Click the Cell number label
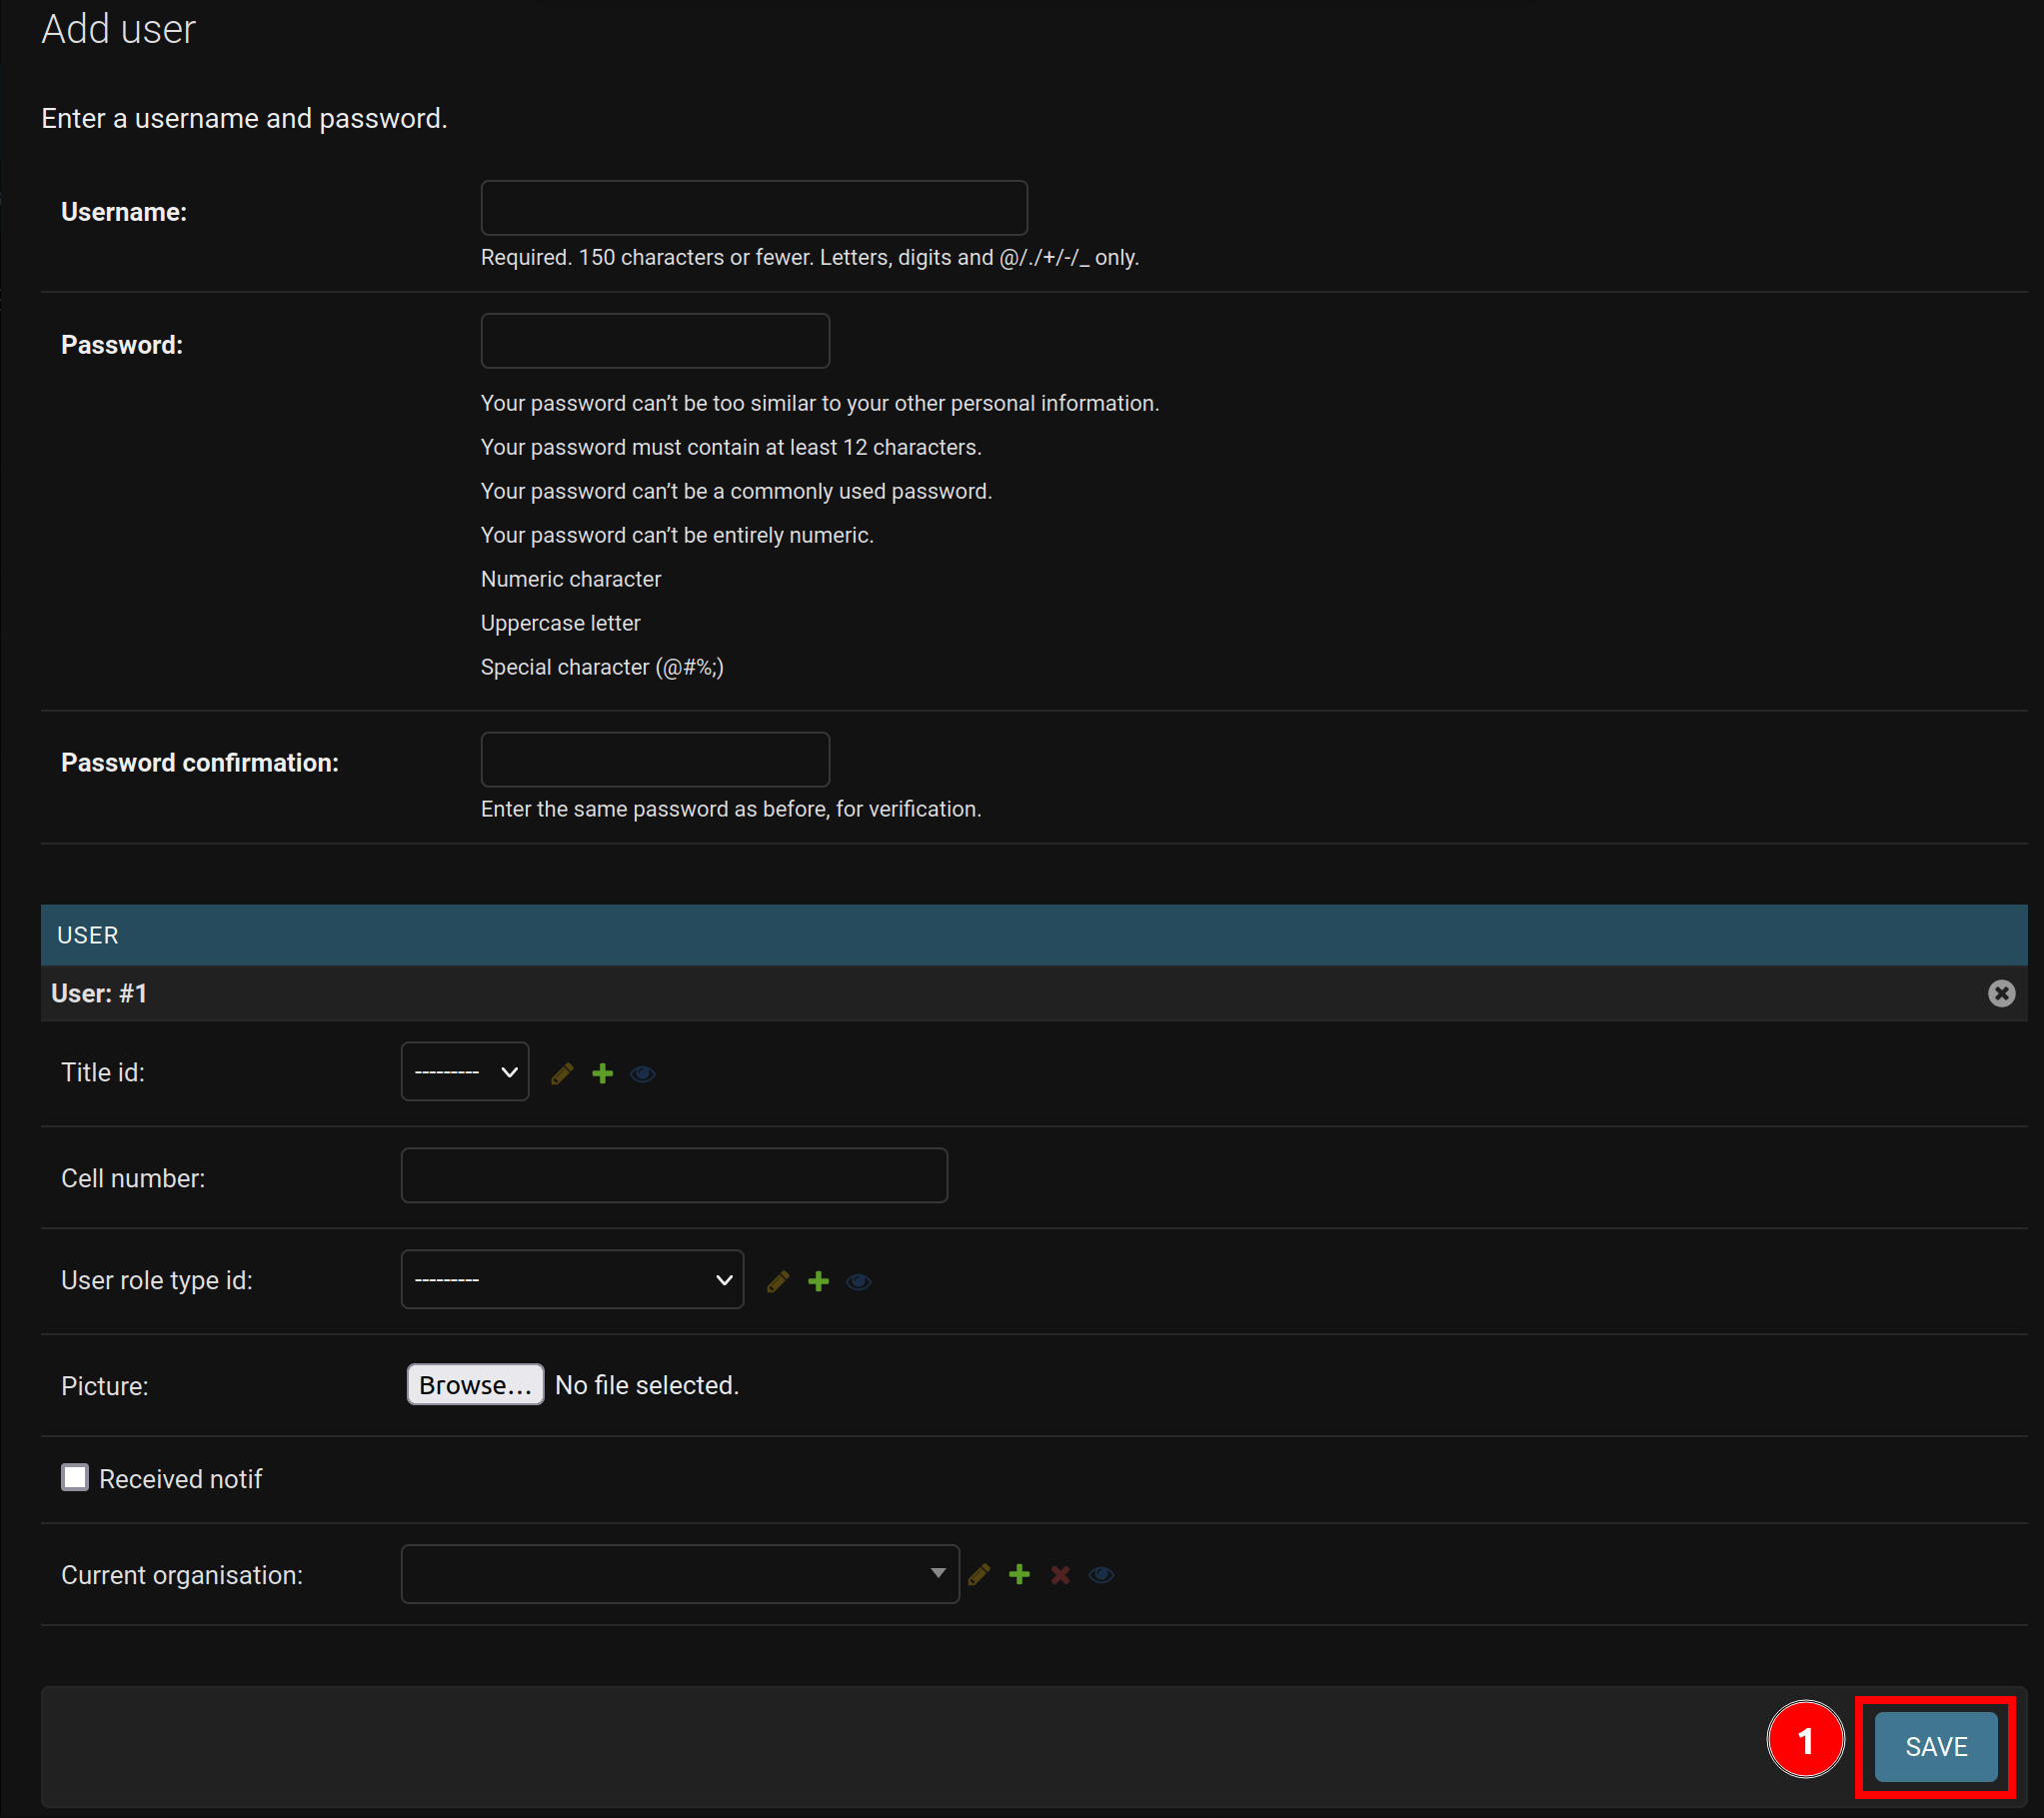Viewport: 2044px width, 1818px height. [x=133, y=1178]
